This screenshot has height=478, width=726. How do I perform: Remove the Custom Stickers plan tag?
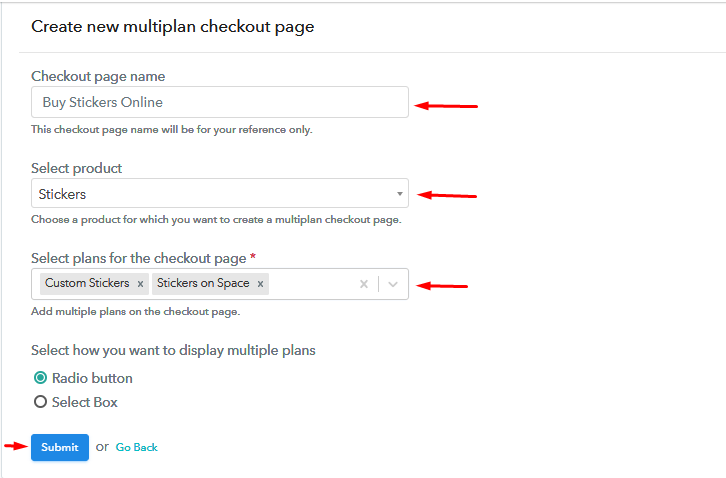pyautogui.click(x=140, y=284)
